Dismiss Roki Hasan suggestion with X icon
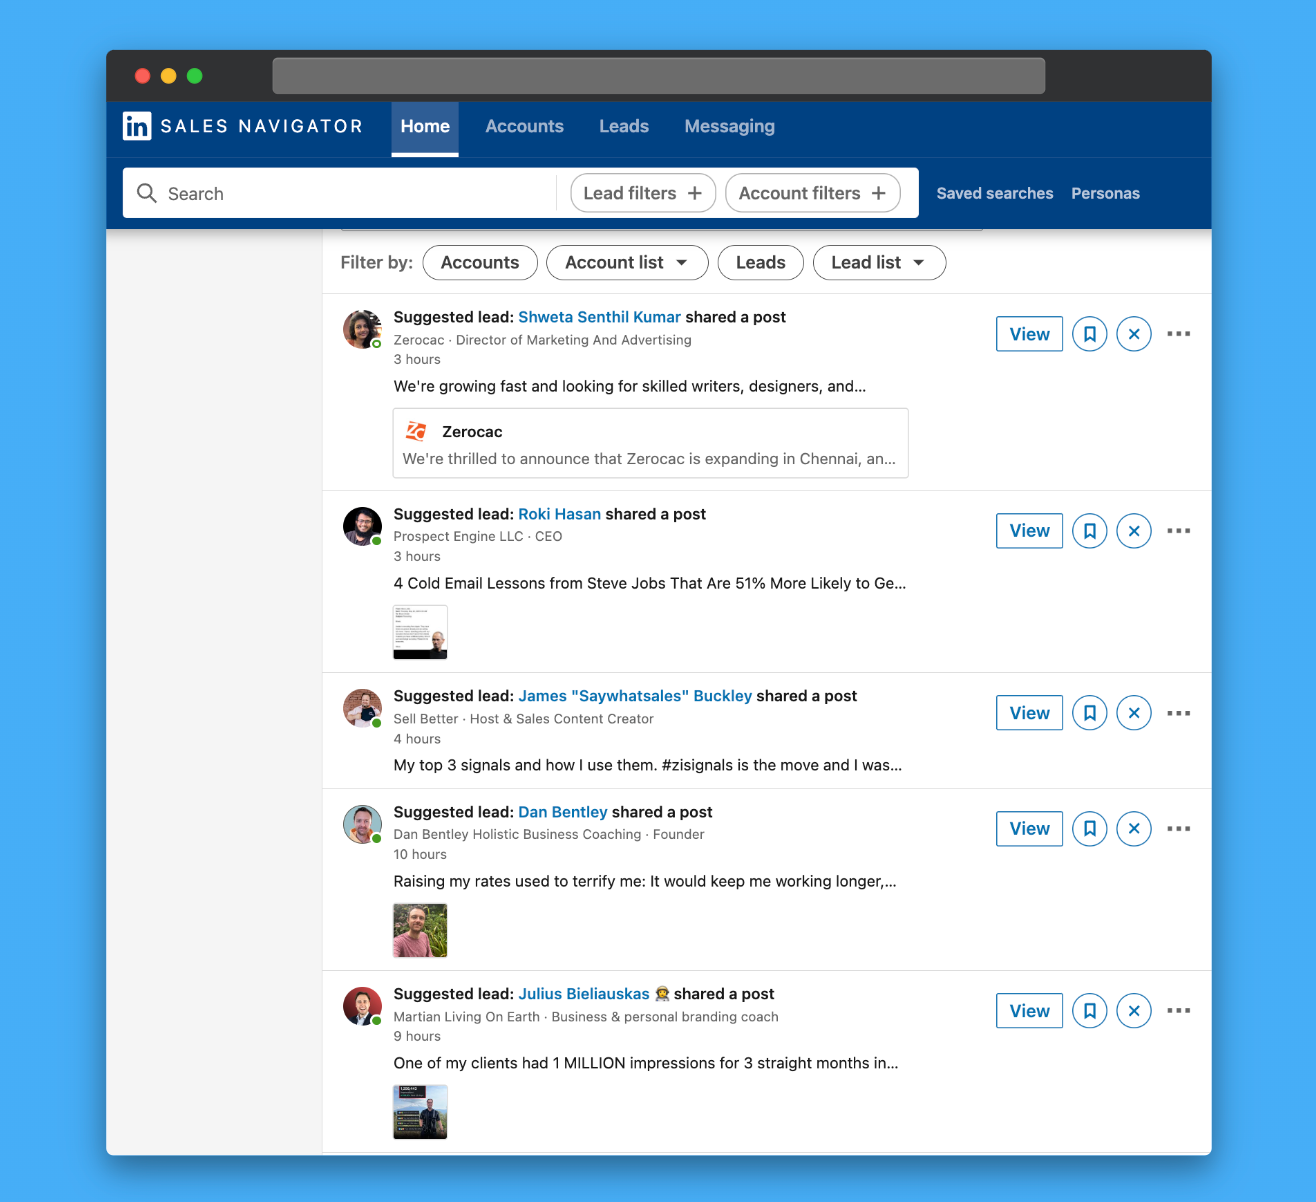The image size is (1316, 1202). pos(1134,531)
